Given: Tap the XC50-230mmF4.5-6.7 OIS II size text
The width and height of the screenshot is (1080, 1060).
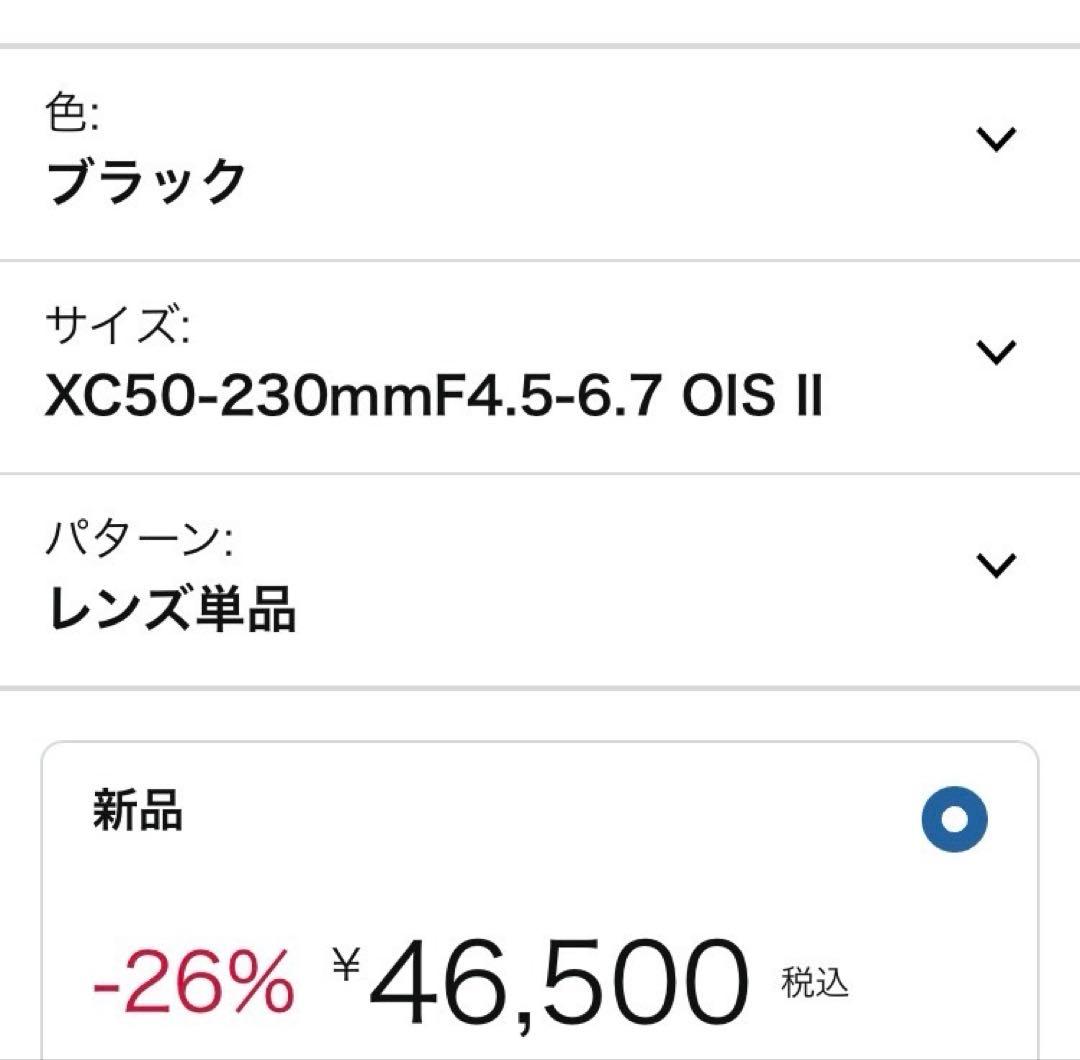Looking at the screenshot, I should [x=434, y=397].
